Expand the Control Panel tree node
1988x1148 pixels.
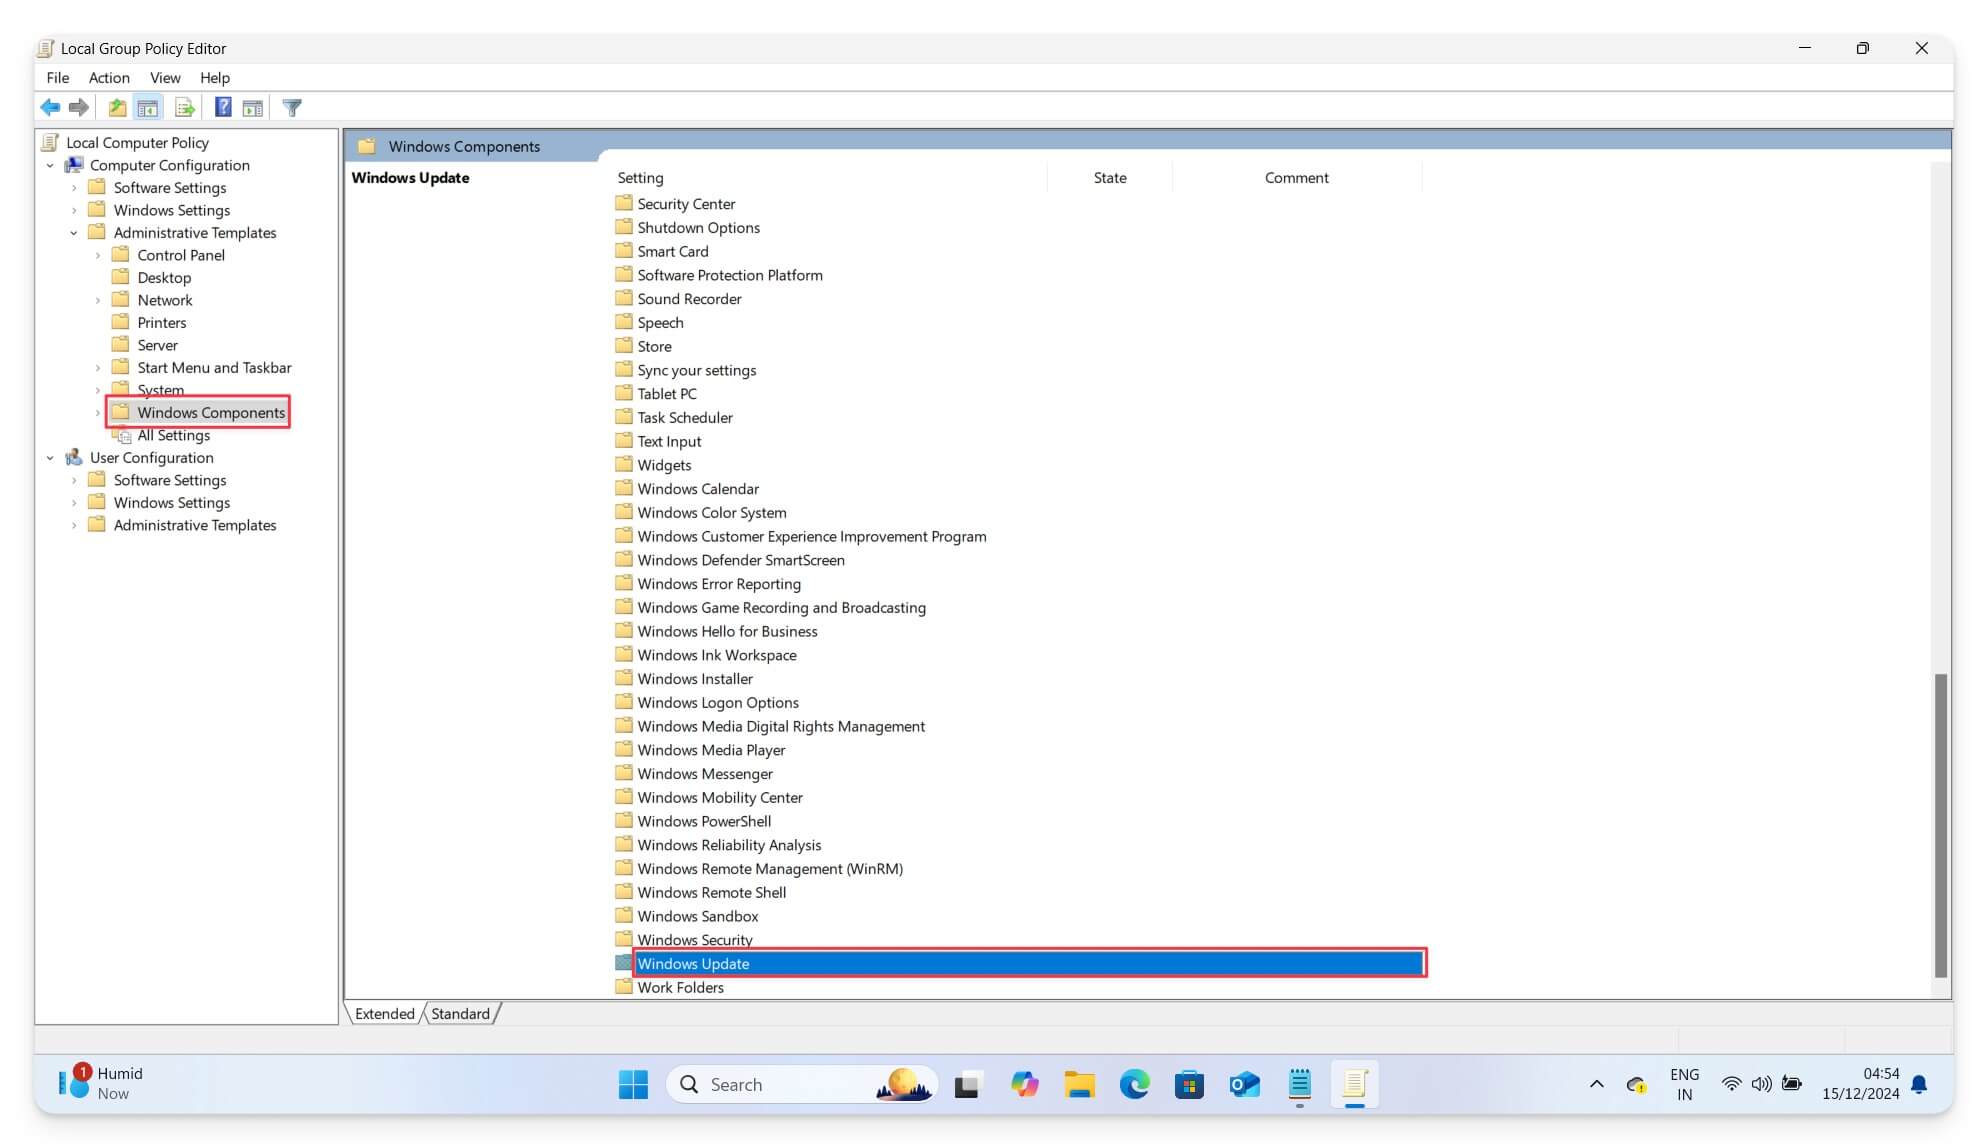(x=98, y=255)
